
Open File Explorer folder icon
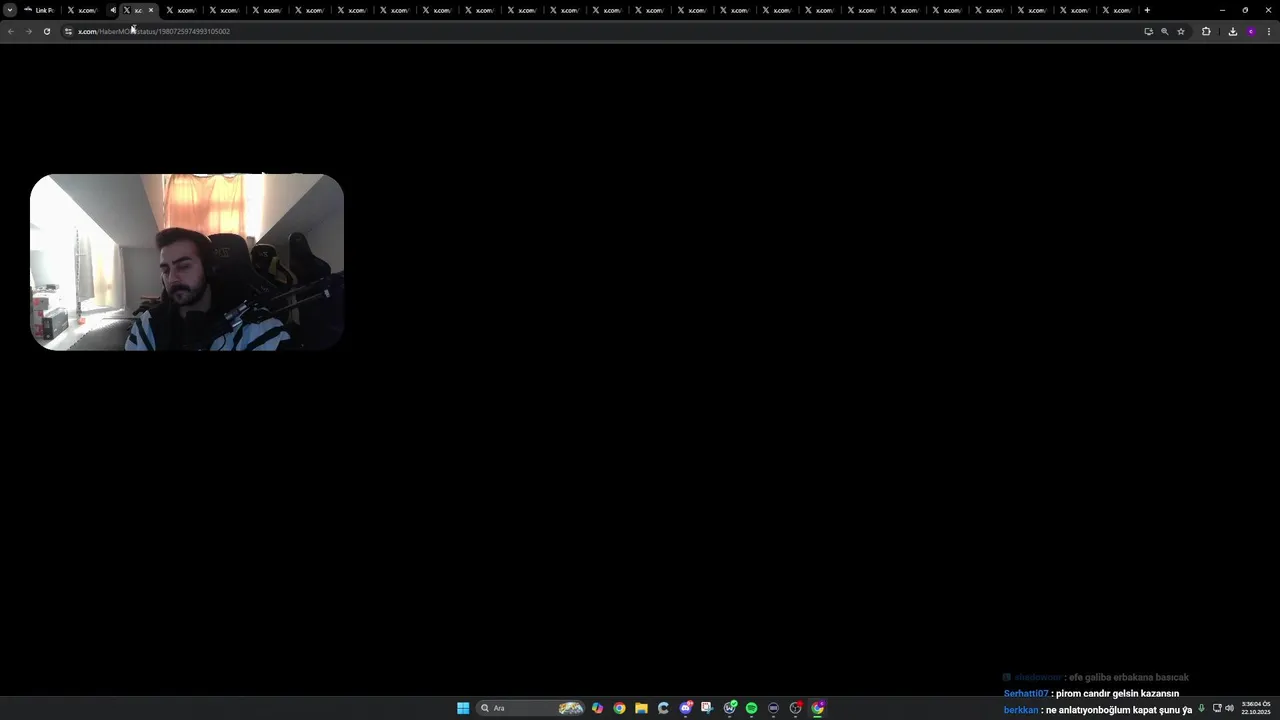[x=641, y=708]
